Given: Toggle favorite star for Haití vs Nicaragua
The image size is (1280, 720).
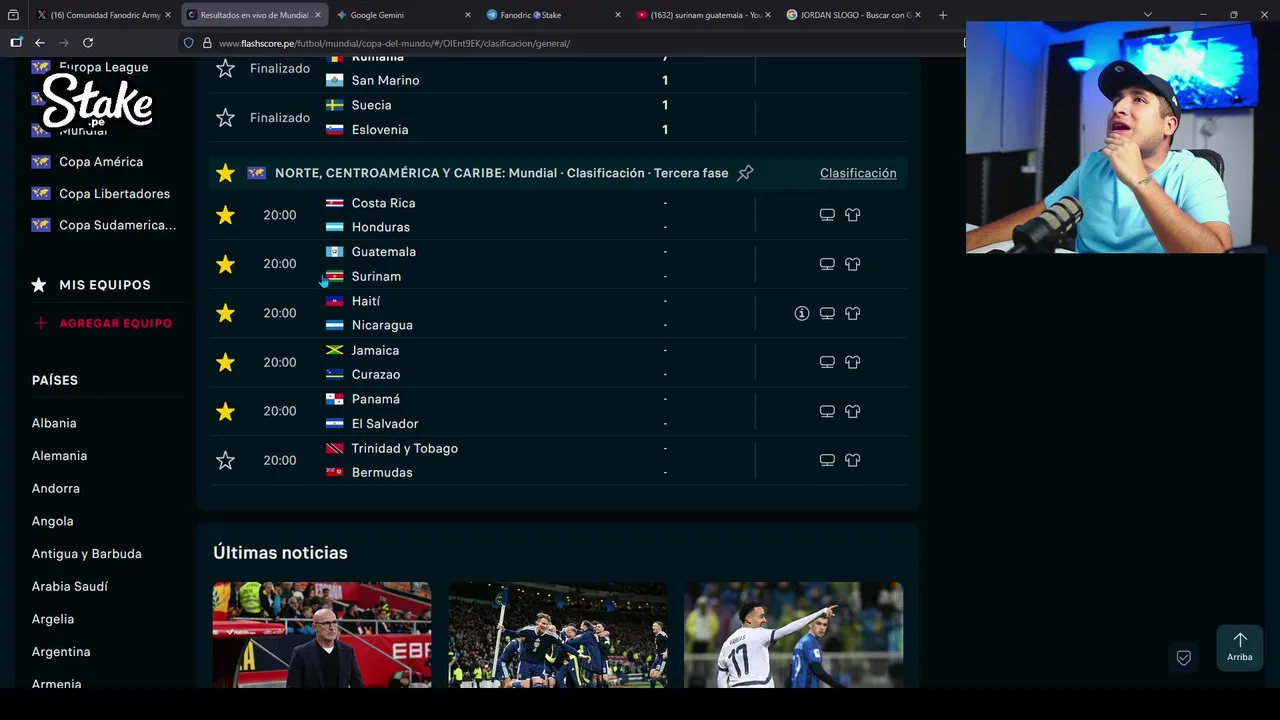Looking at the screenshot, I should [x=225, y=313].
